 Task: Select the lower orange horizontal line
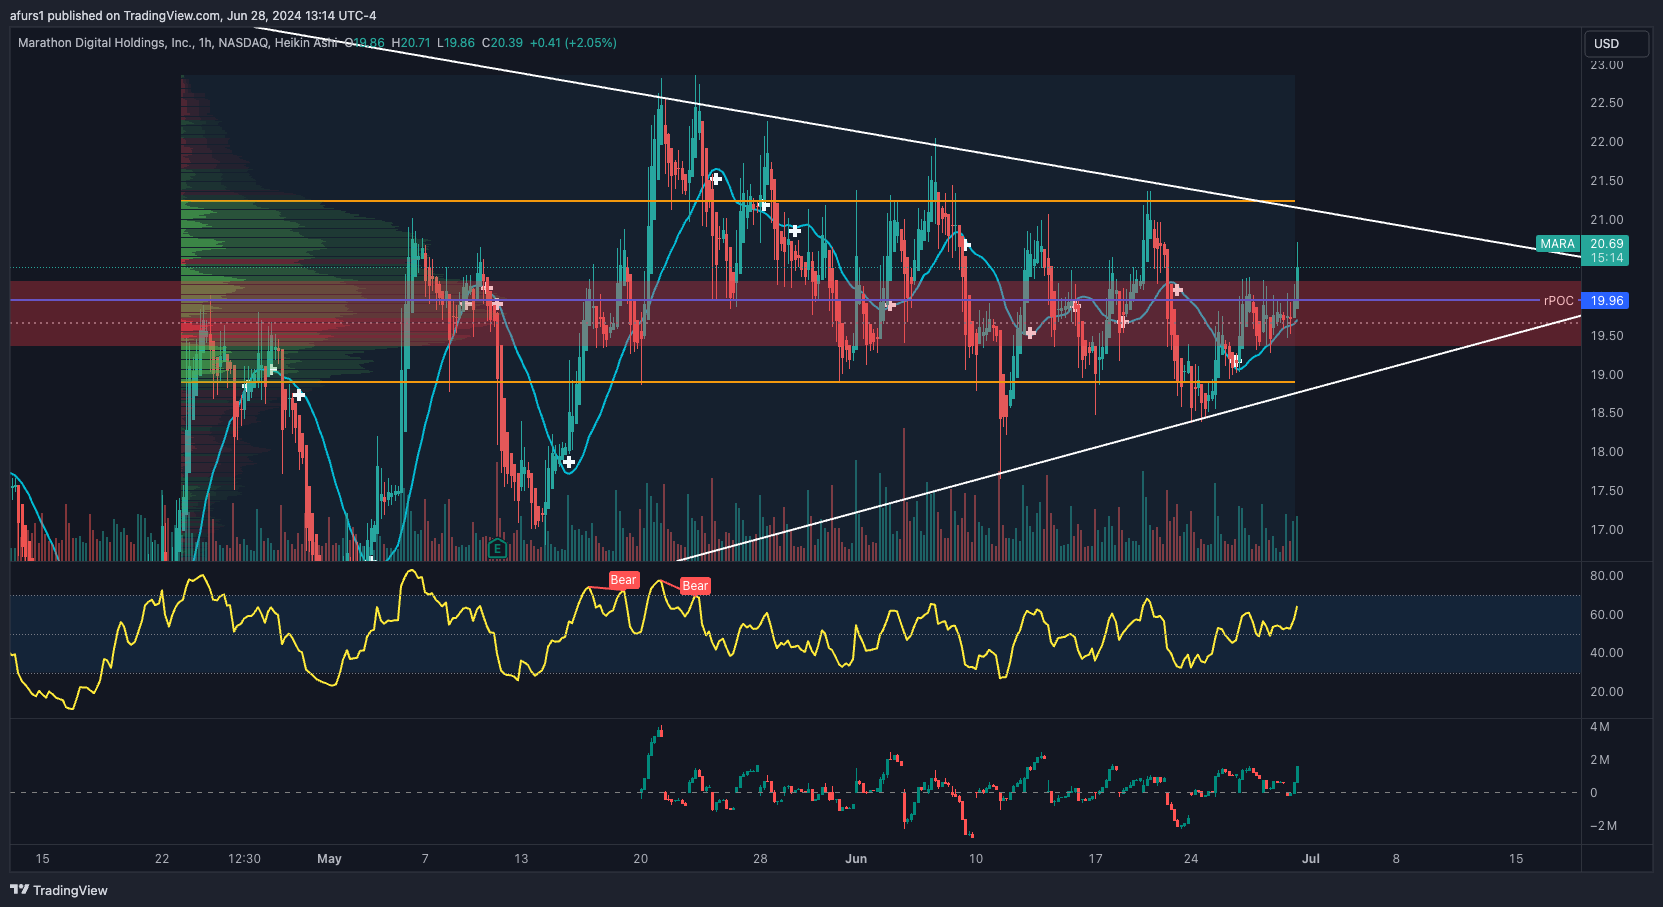(738, 382)
